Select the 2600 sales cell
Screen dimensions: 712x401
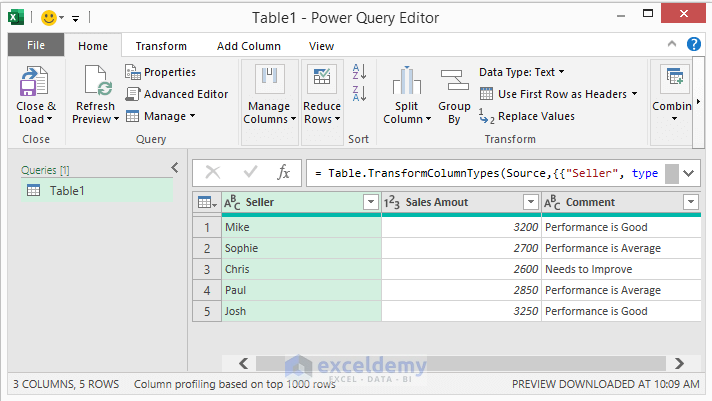tap(461, 269)
